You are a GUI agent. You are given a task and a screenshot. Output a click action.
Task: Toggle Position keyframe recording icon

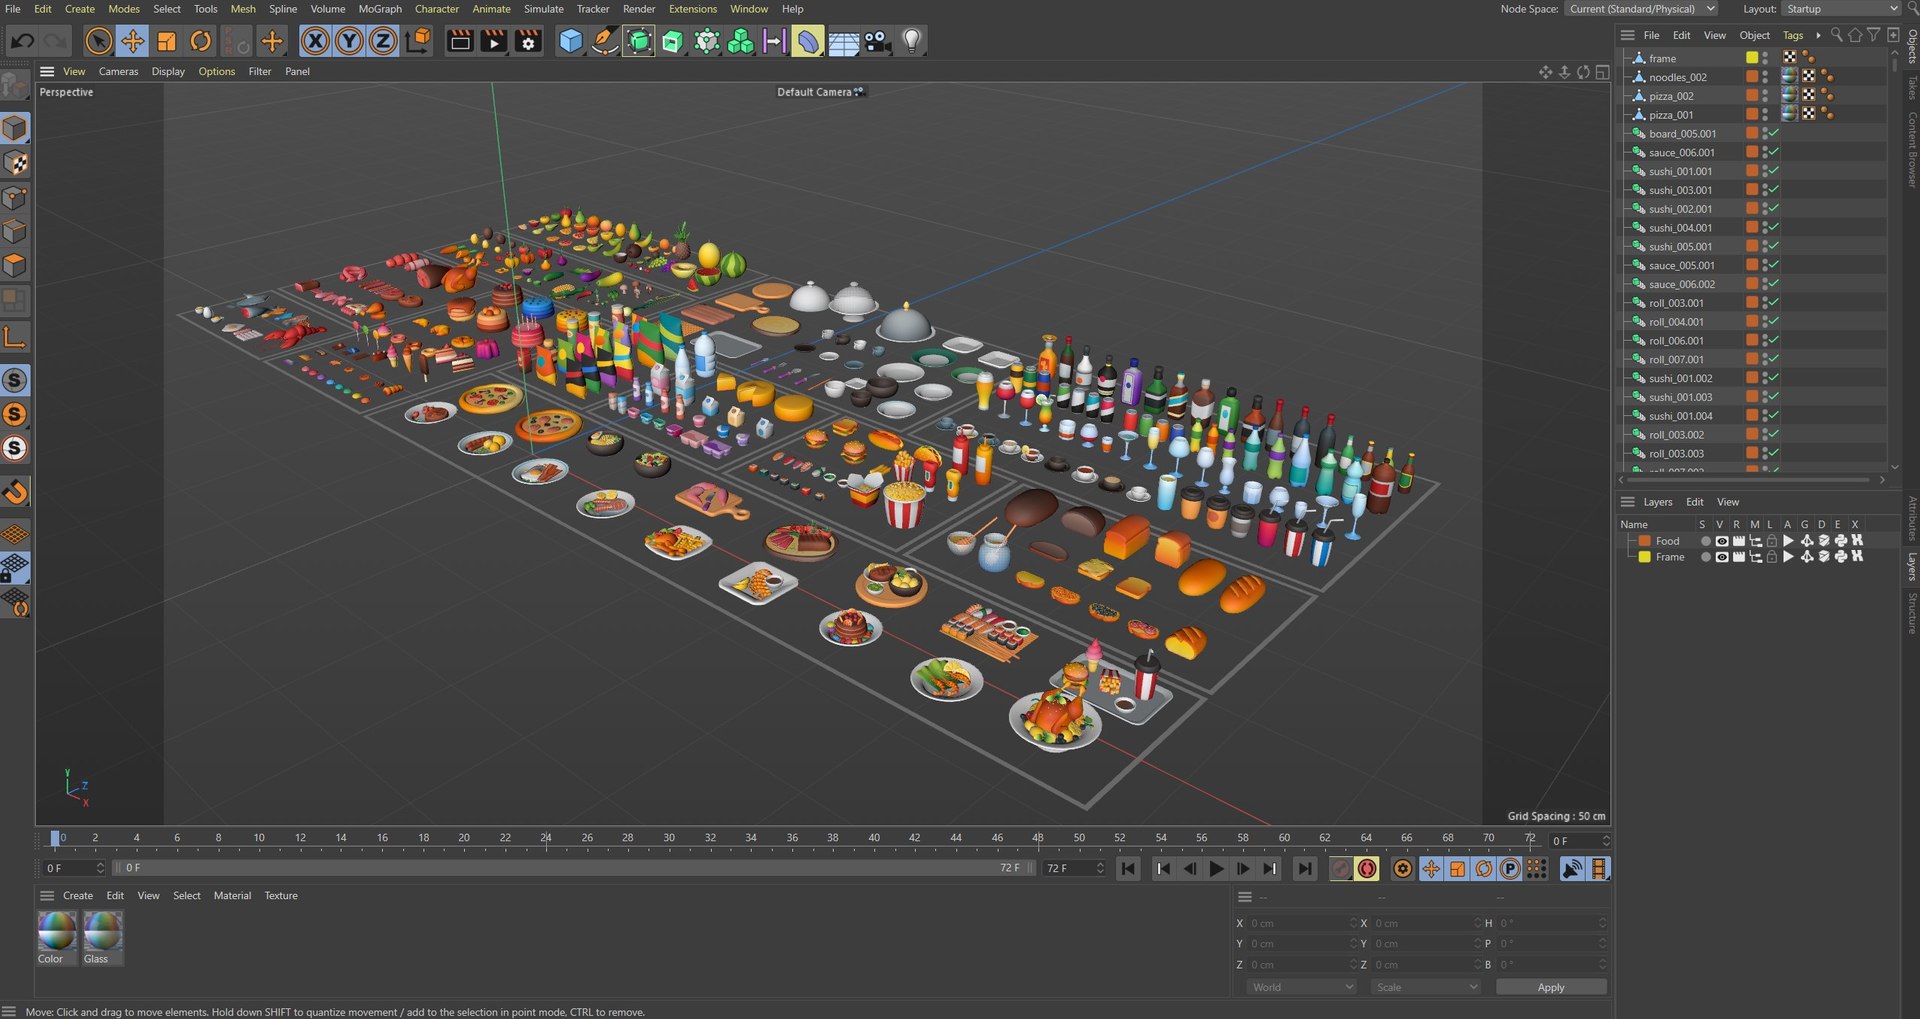tap(1431, 869)
